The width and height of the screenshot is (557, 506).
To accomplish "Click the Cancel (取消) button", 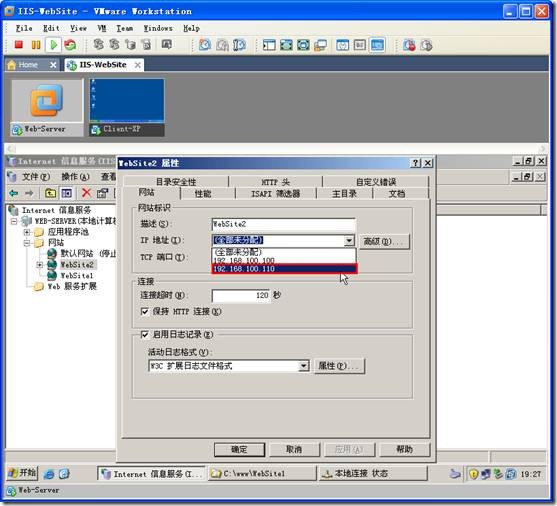I will pyautogui.click(x=294, y=450).
